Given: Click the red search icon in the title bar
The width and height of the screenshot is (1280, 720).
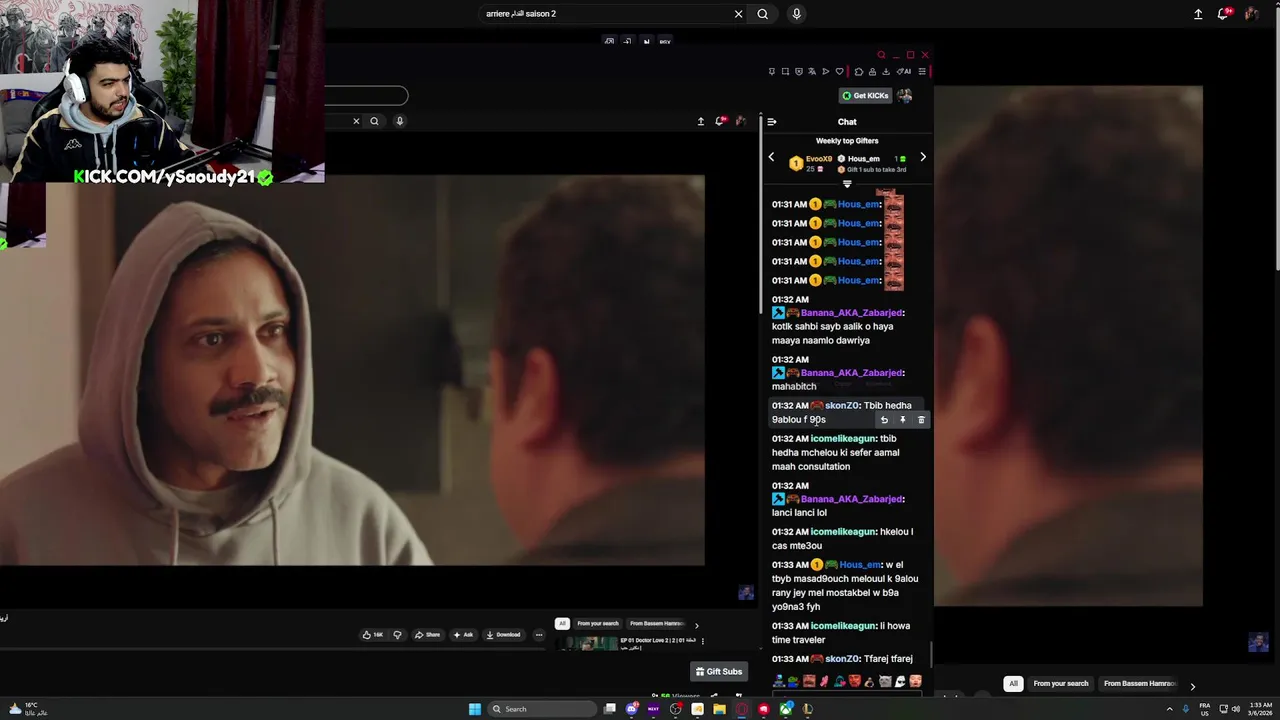Looking at the screenshot, I should point(881,55).
